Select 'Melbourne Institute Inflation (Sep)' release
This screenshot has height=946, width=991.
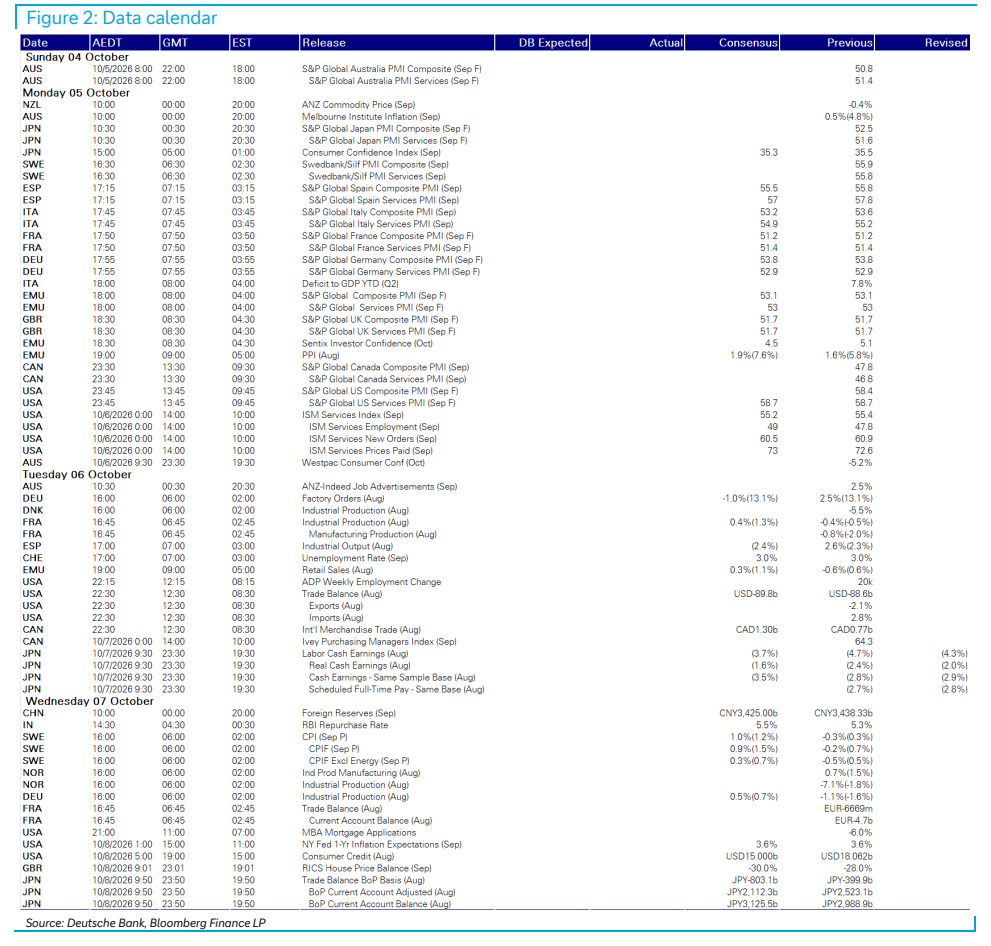(x=371, y=117)
